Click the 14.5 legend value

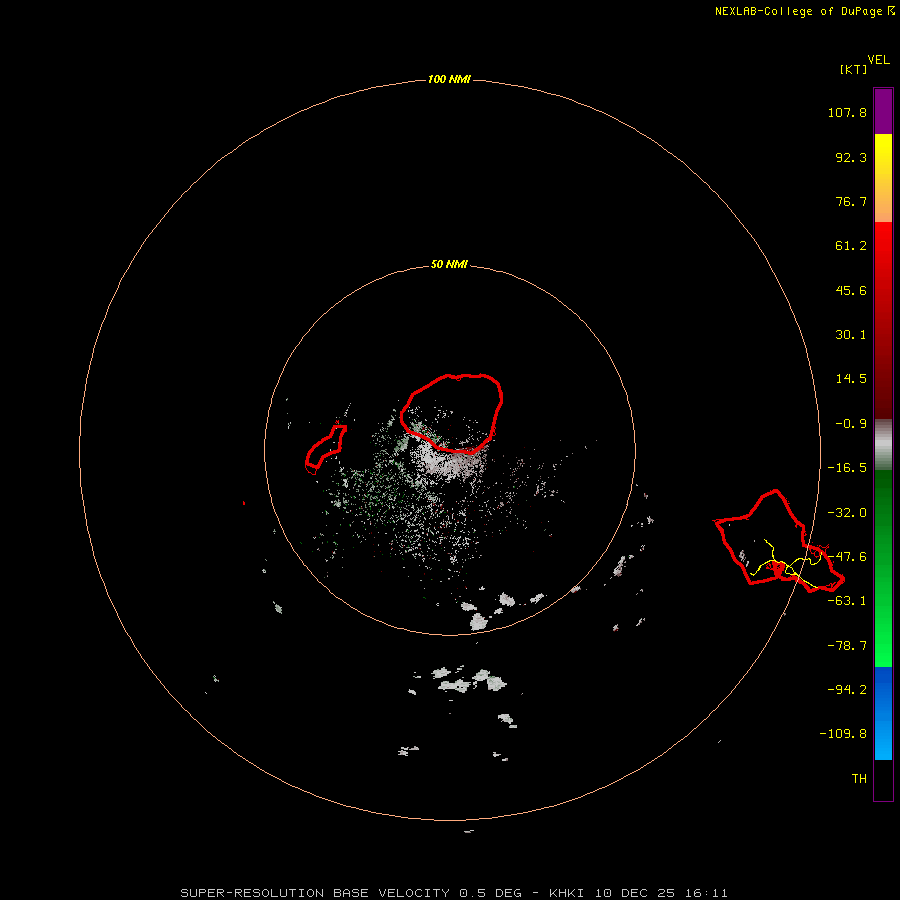click(x=851, y=379)
